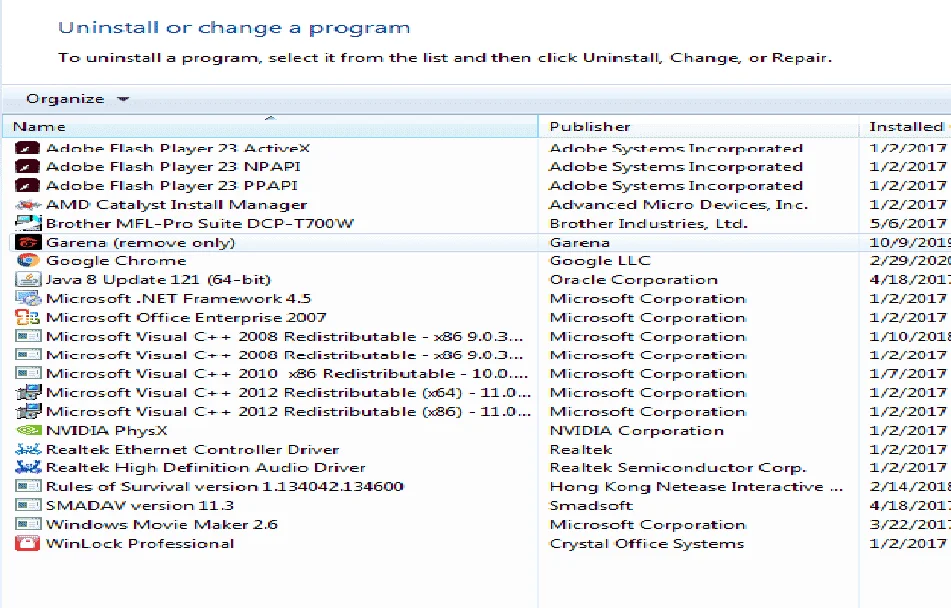Click publisher Smadsoft cell
Screen dimensions: 951x608
(x=591, y=505)
